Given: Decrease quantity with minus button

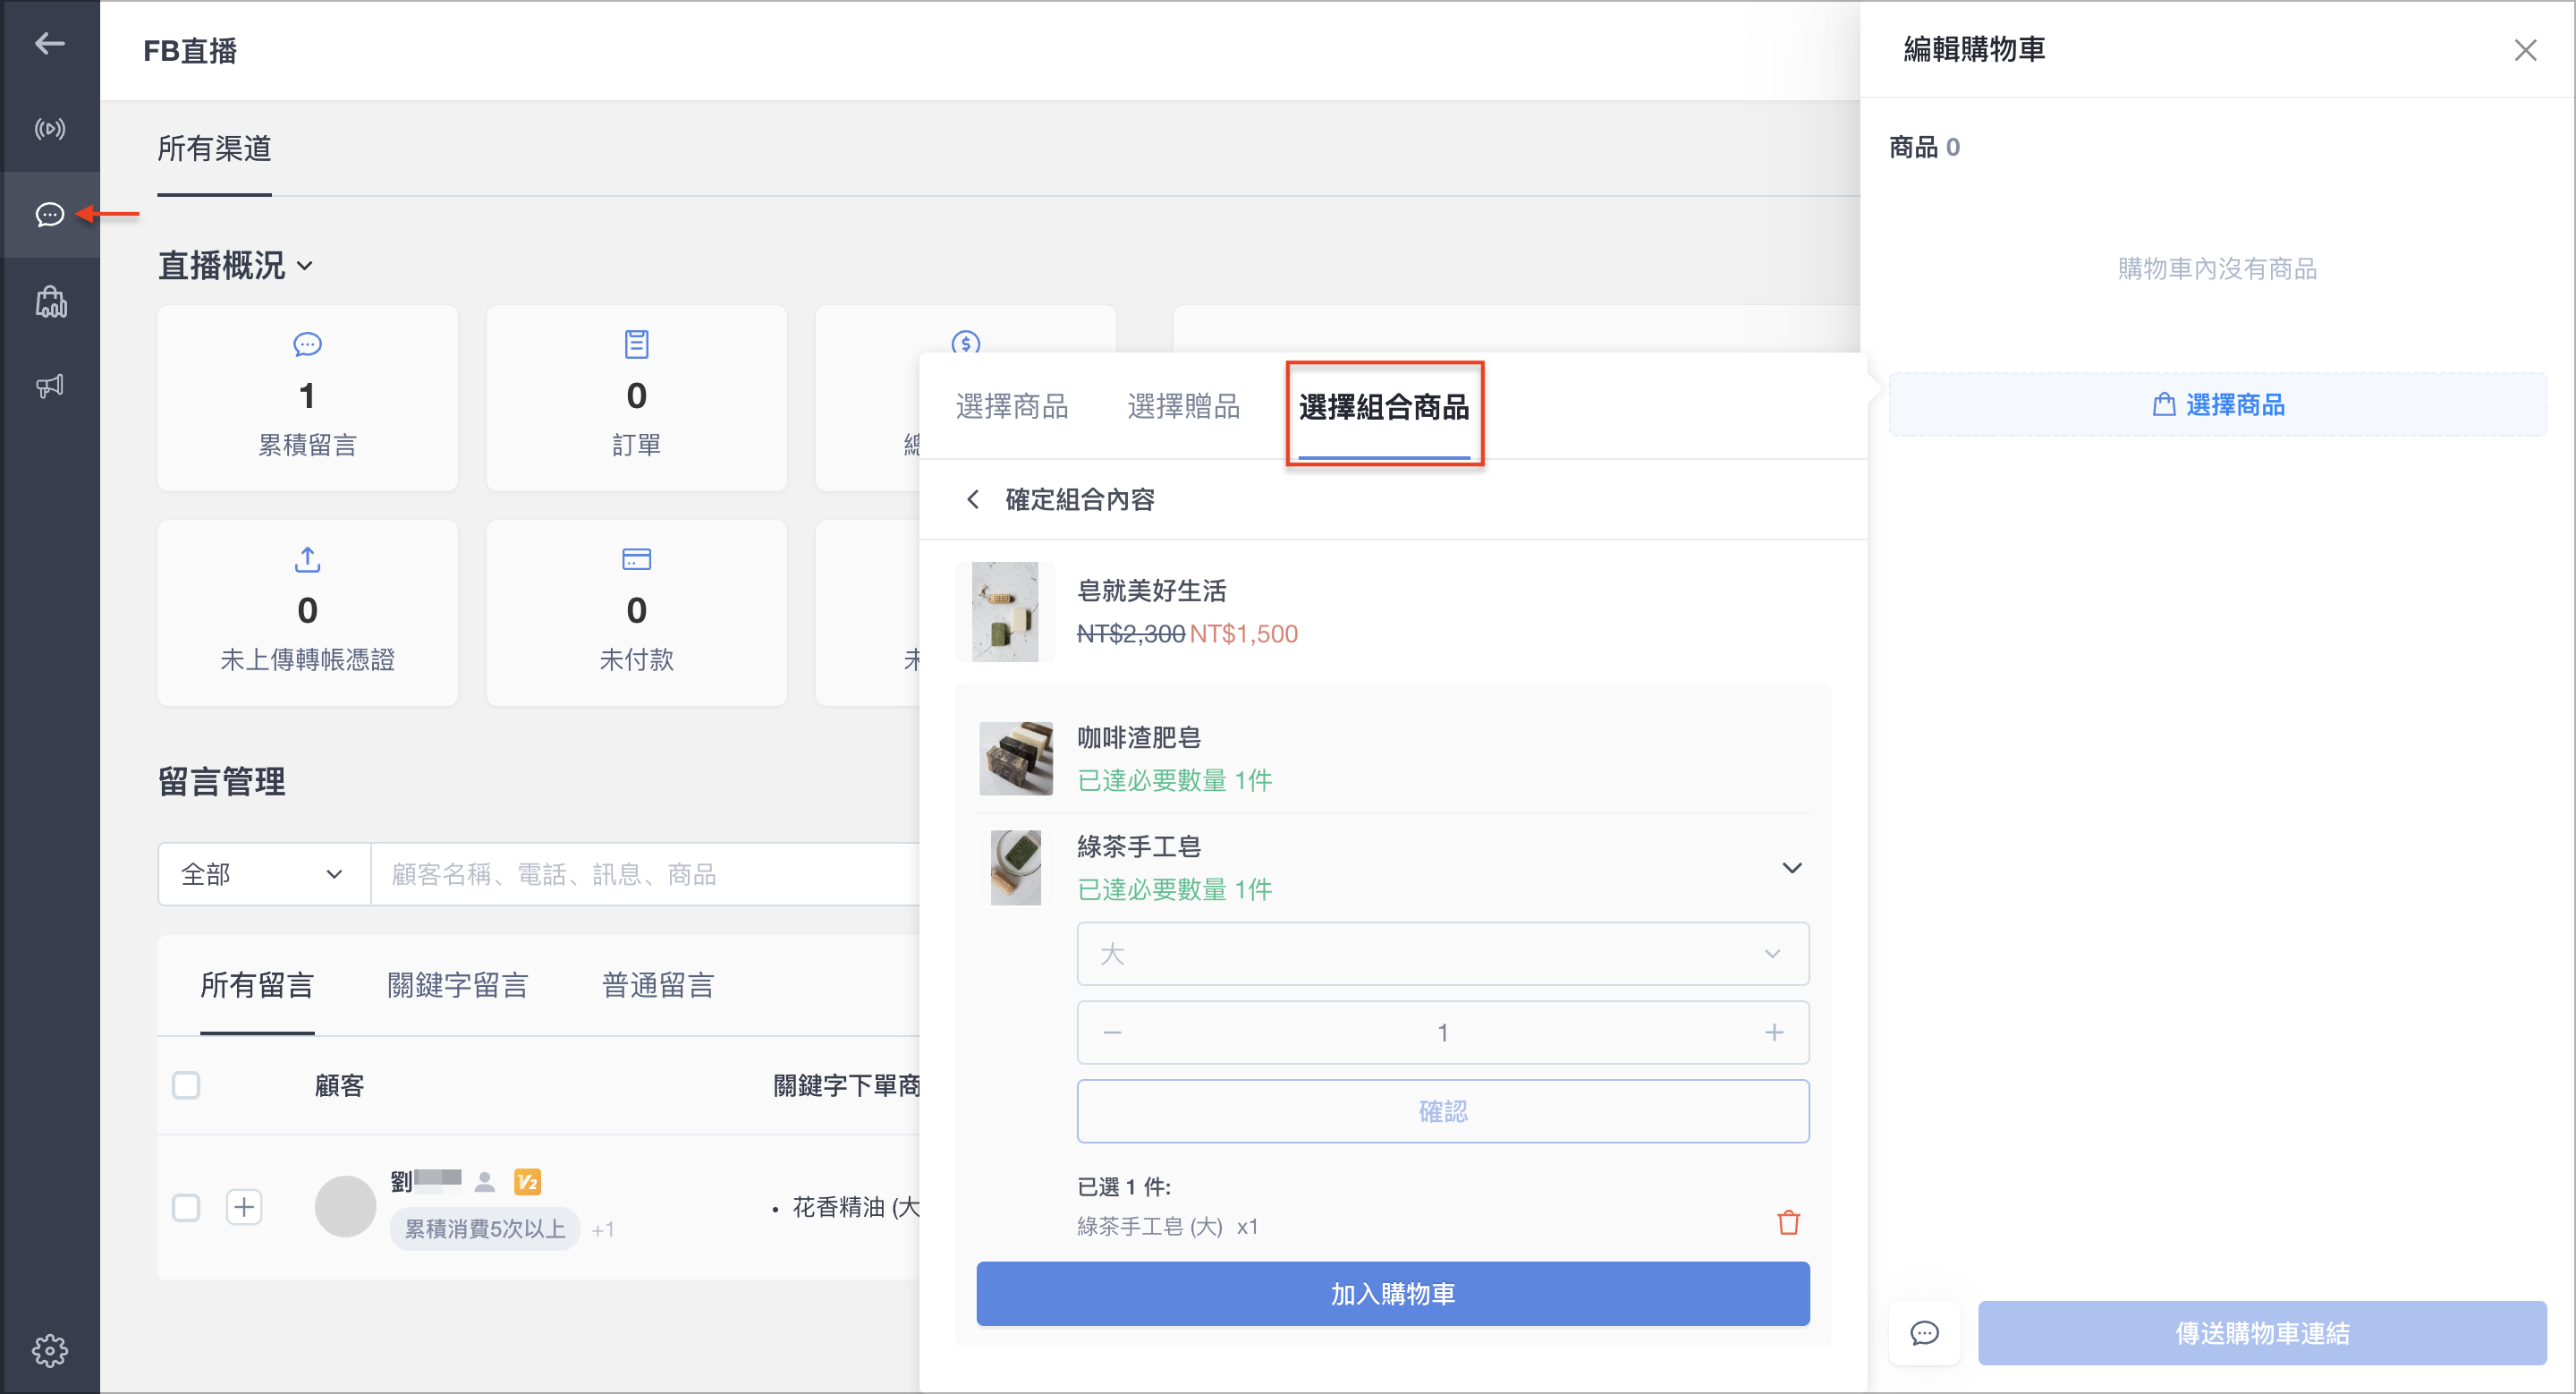Looking at the screenshot, I should (1112, 1032).
